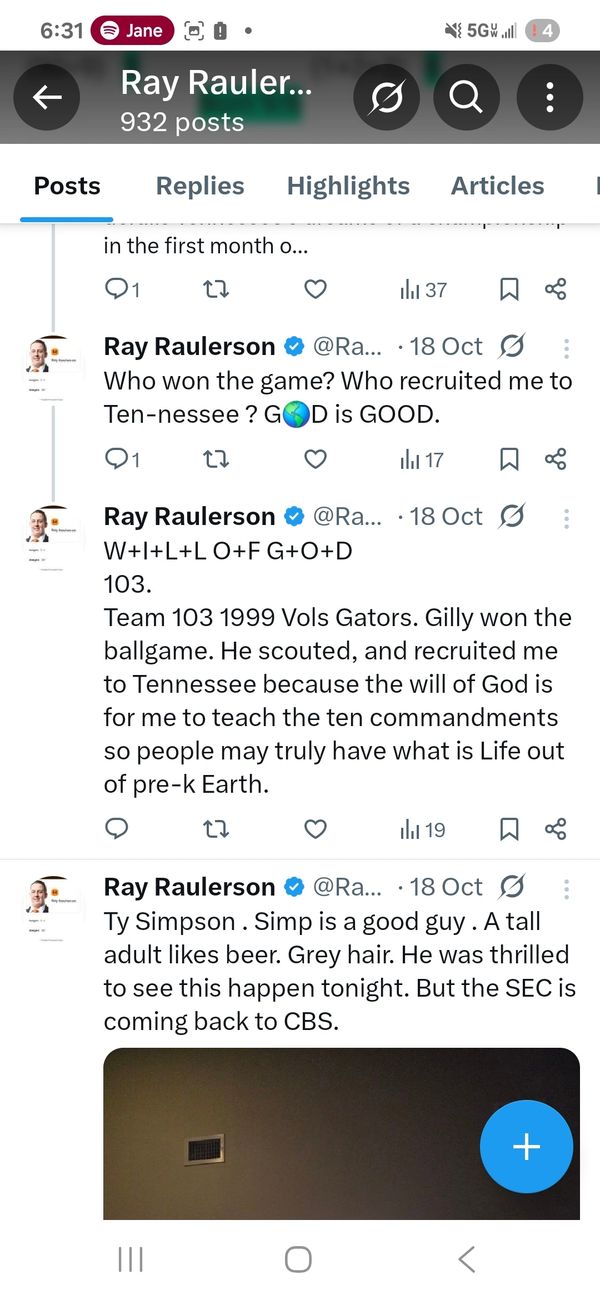Open more options on Ty Simpson post

(567, 888)
